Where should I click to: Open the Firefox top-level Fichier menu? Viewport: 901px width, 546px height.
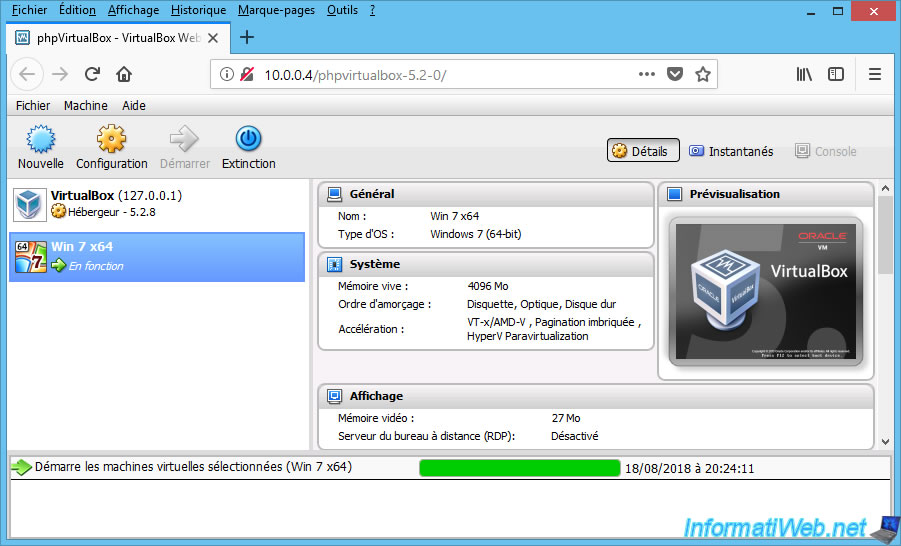click(29, 10)
